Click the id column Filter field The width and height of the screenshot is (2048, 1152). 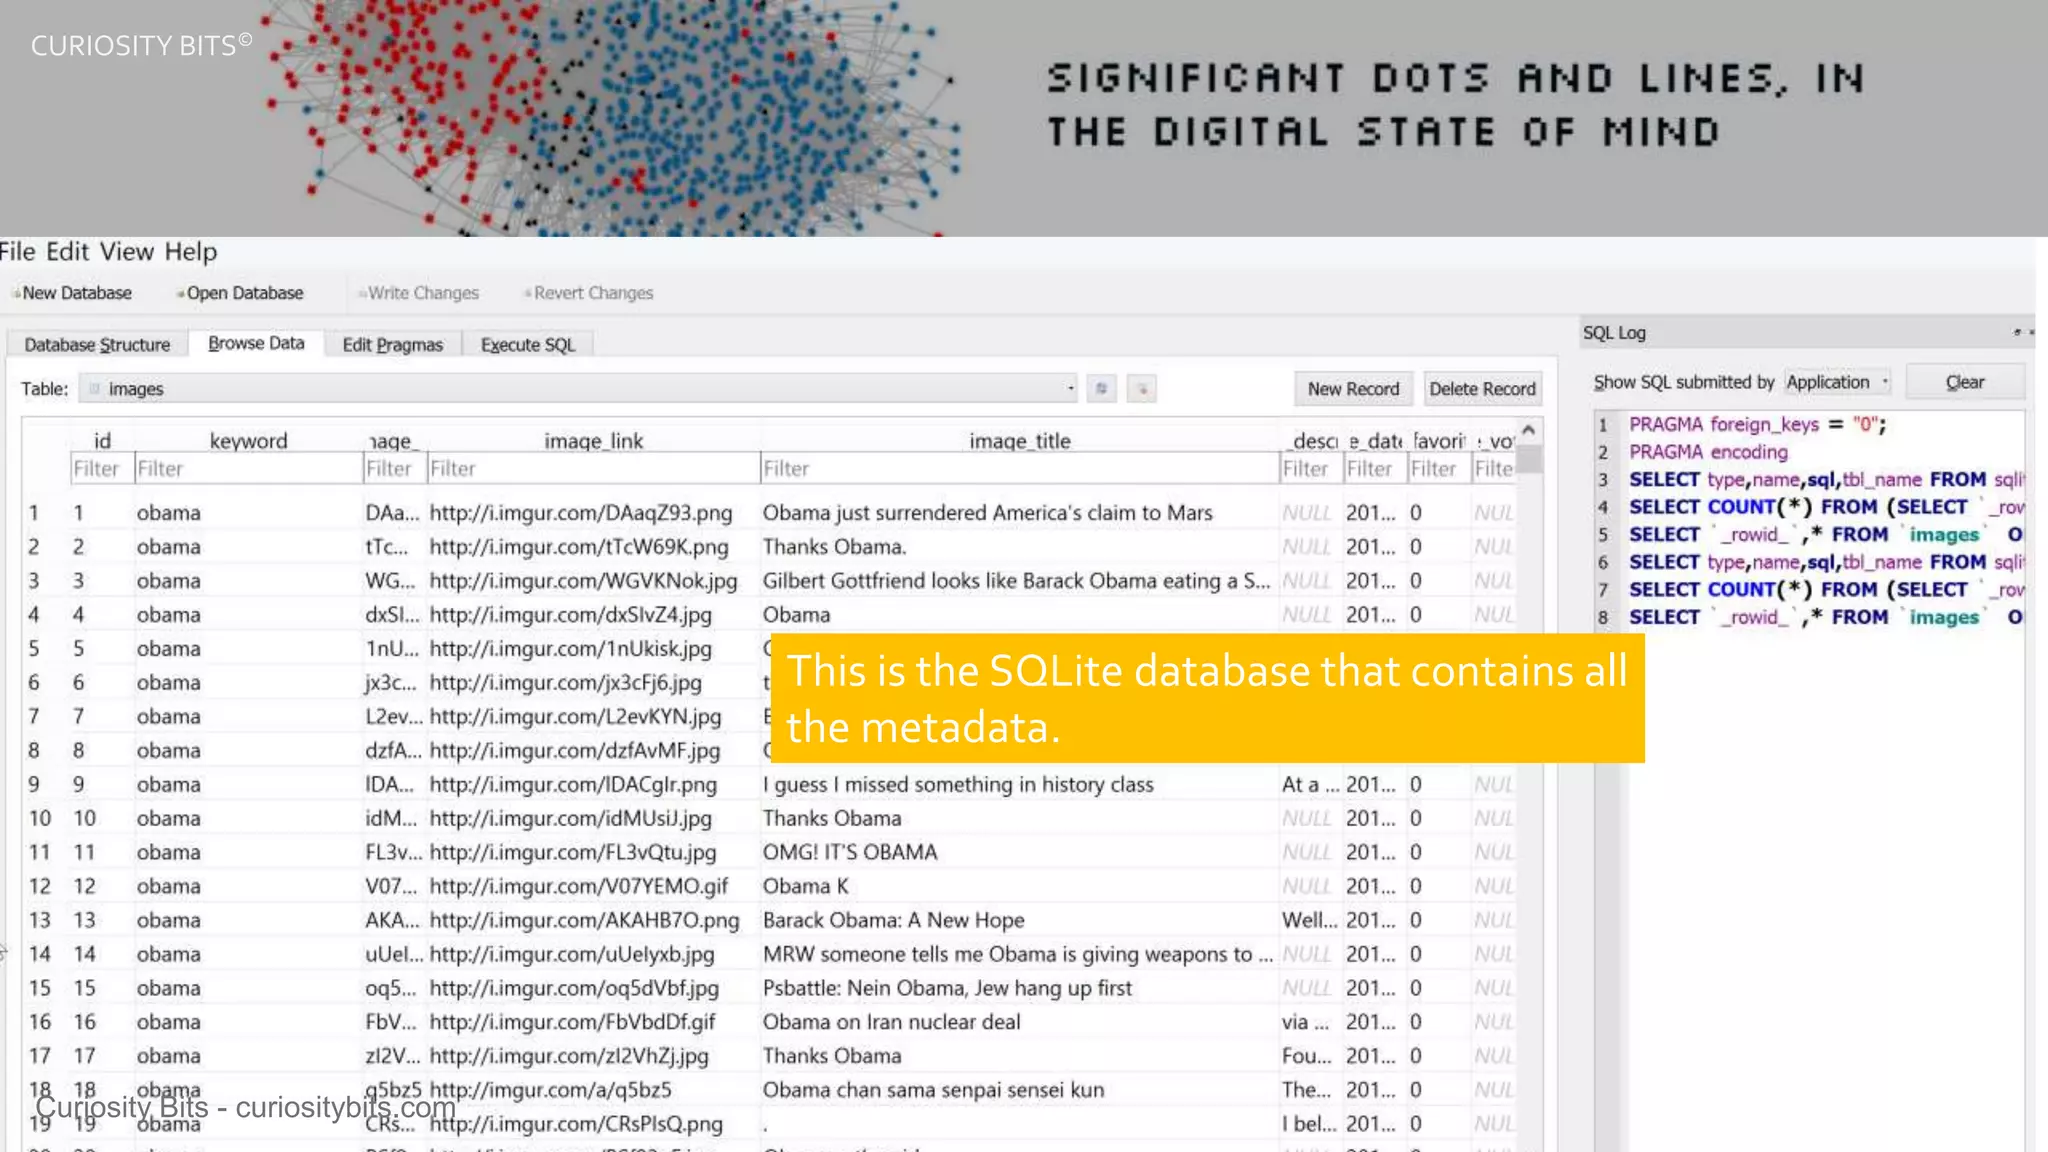click(x=102, y=468)
